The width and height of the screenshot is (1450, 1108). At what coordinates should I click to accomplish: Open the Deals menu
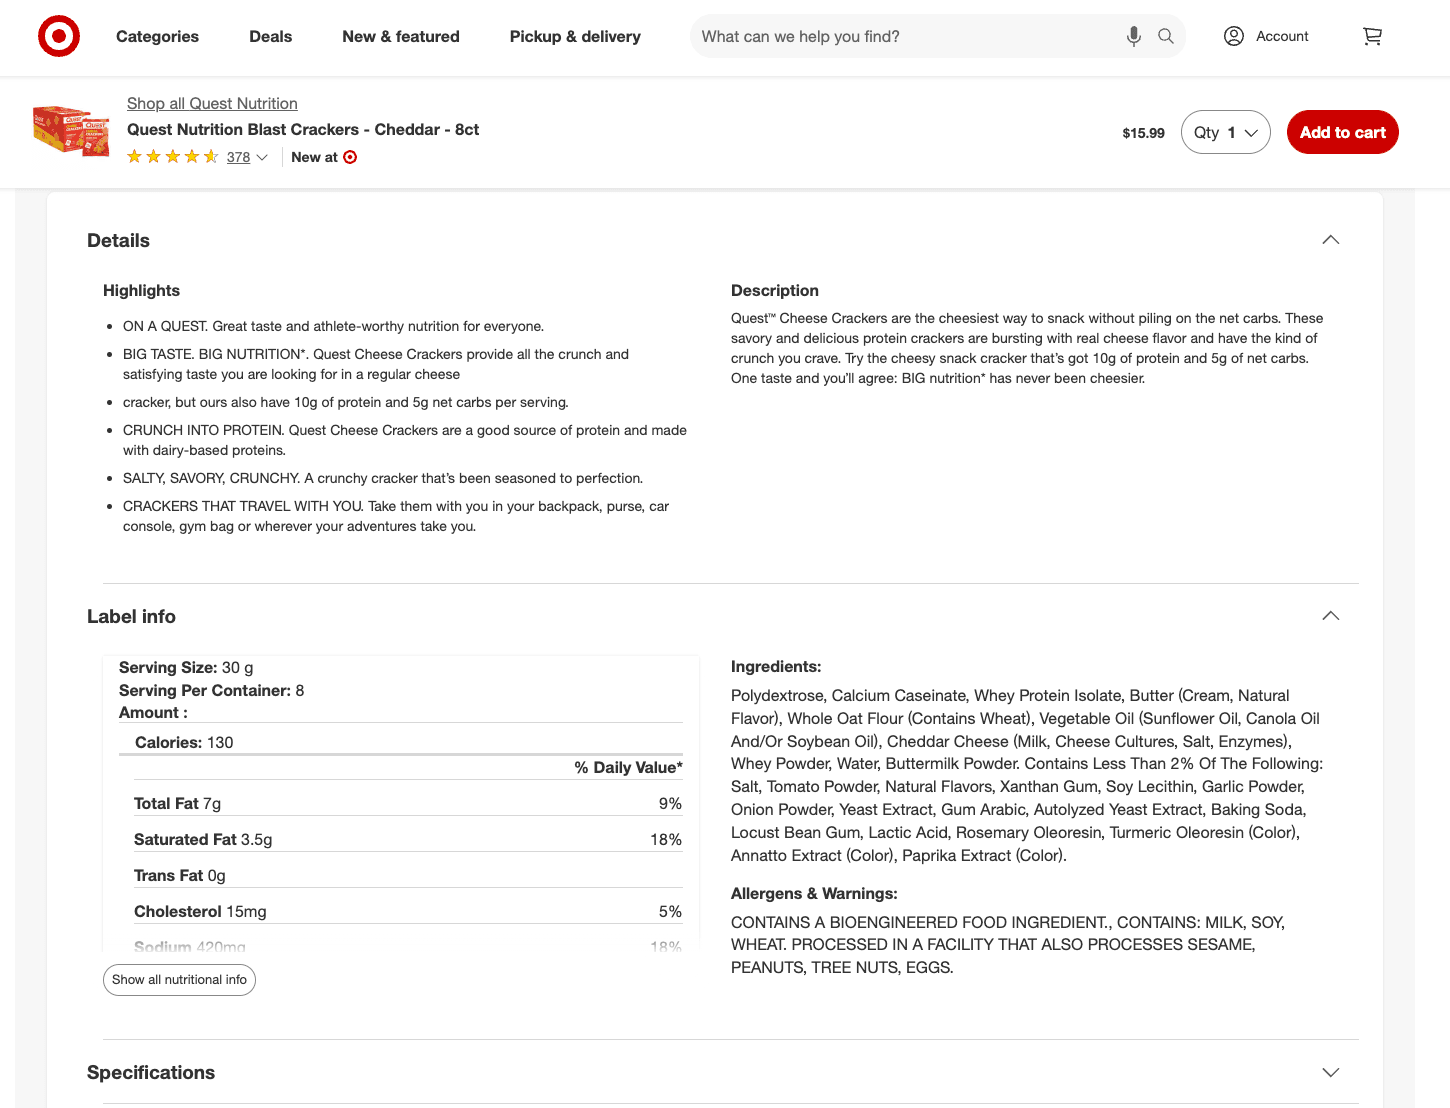click(x=271, y=36)
